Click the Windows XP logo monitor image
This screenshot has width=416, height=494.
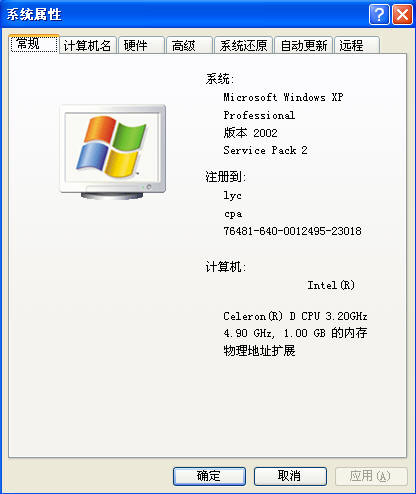coord(113,152)
